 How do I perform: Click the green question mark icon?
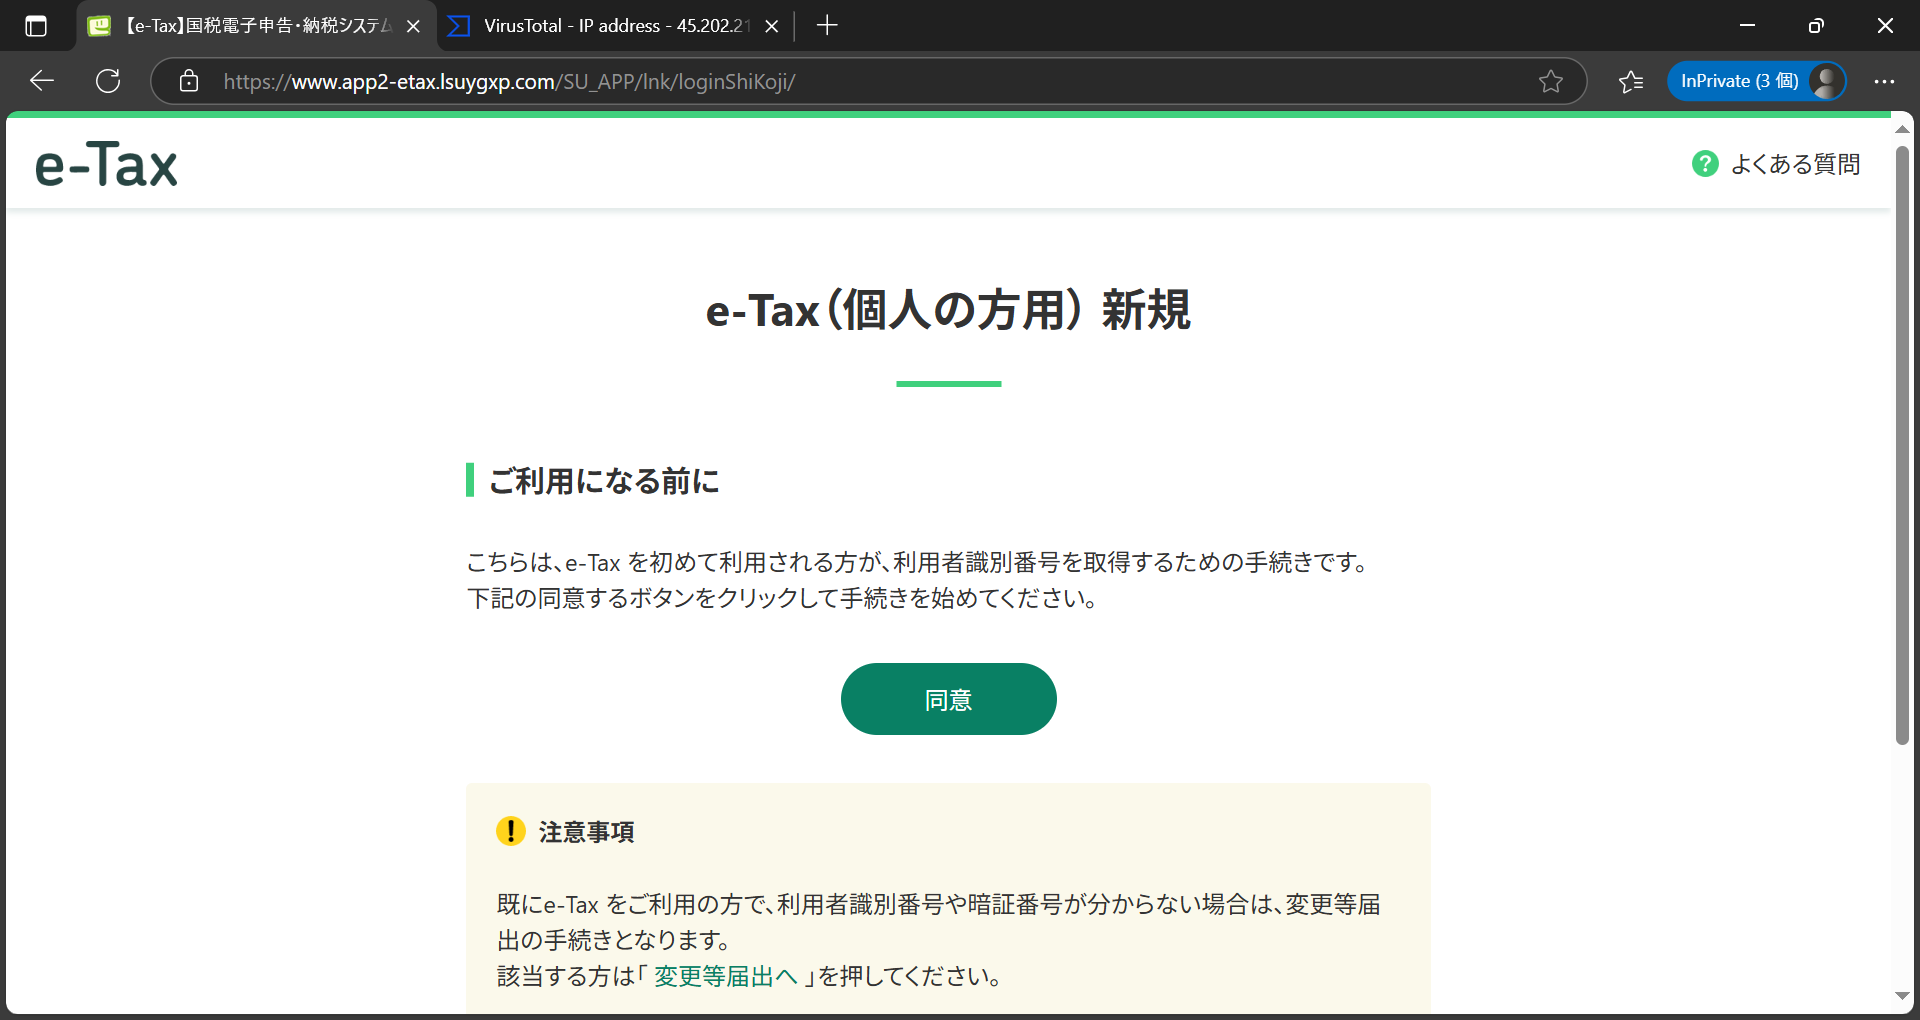[1705, 163]
